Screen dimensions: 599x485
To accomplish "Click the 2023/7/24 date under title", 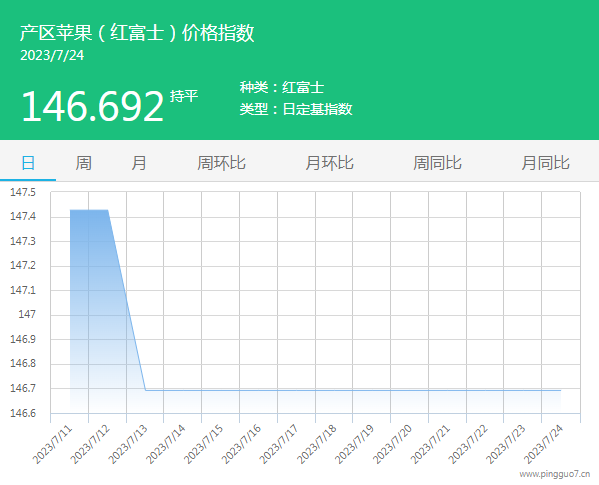I will click(52, 55).
